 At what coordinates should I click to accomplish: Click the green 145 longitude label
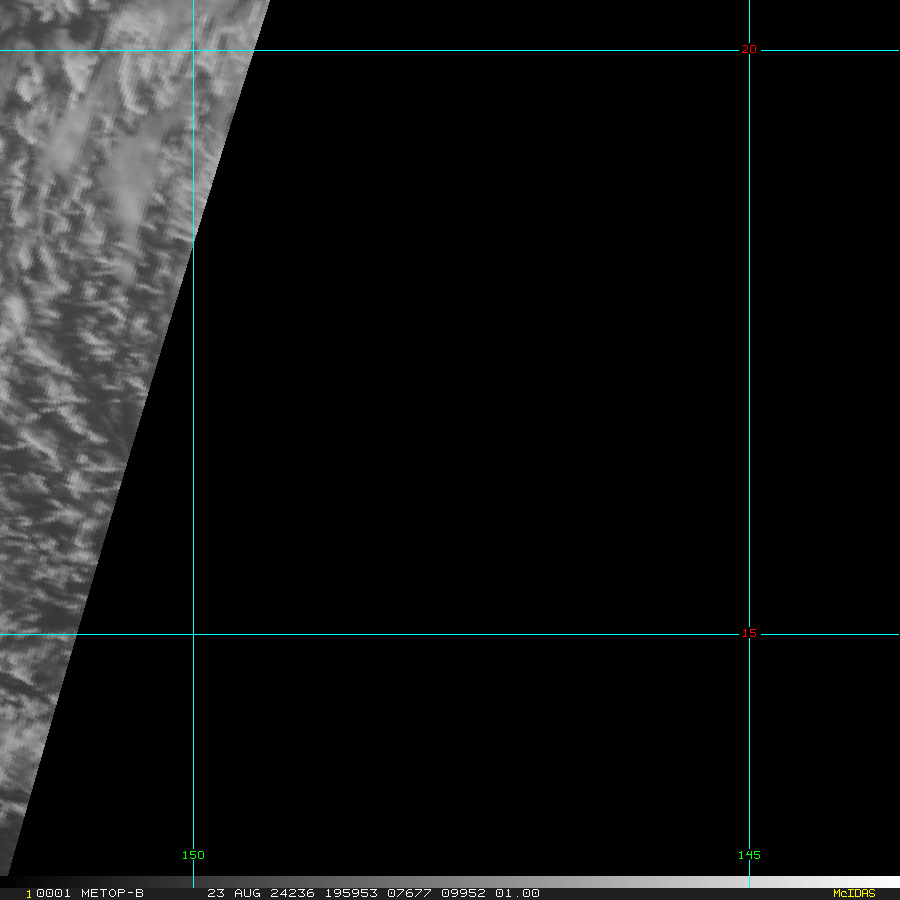point(749,855)
